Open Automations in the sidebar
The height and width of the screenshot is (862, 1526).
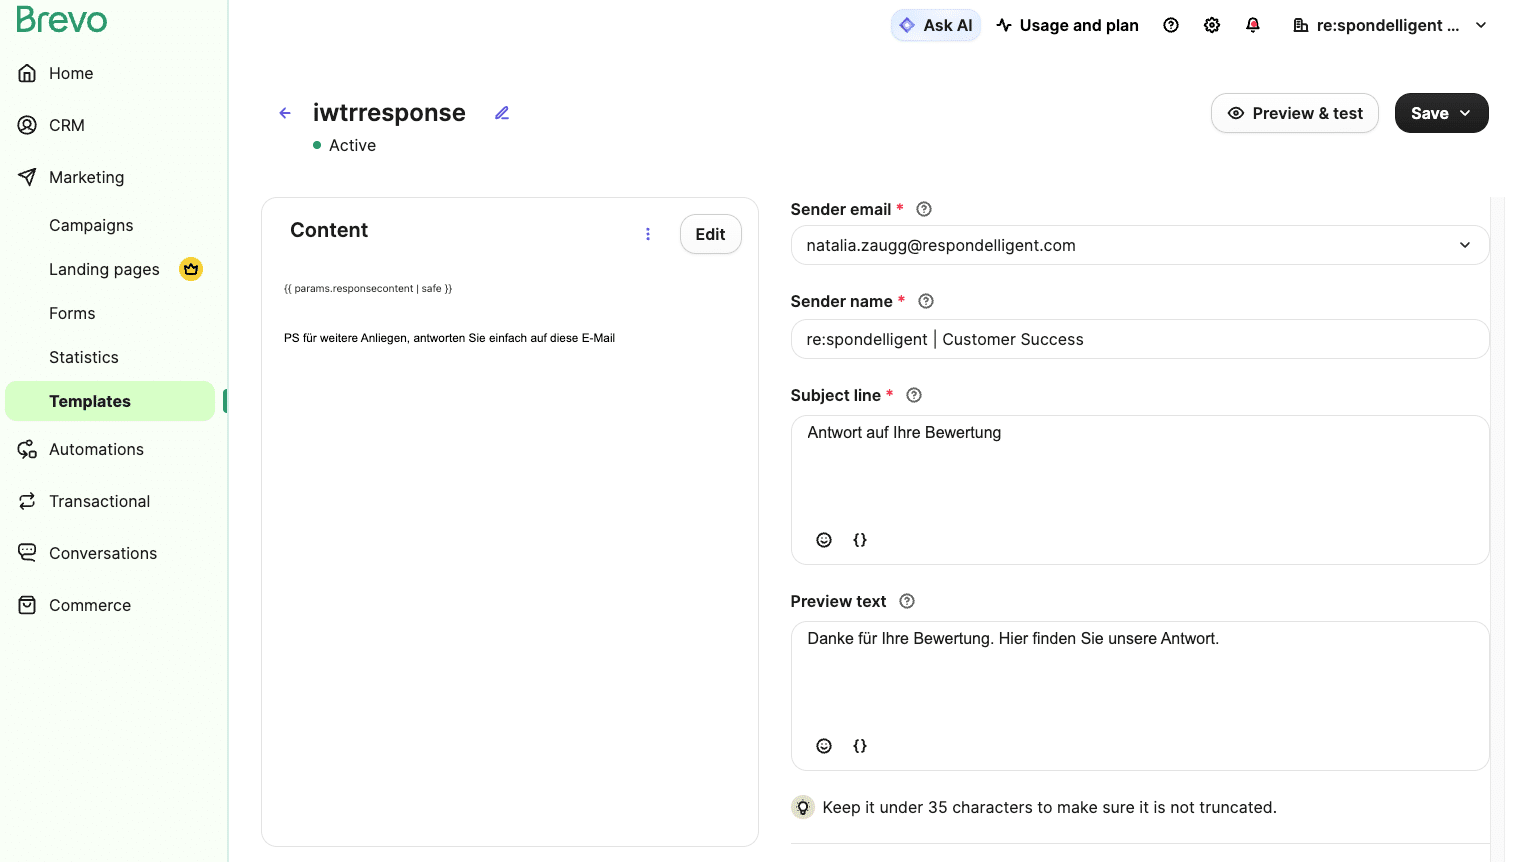[x=96, y=449]
